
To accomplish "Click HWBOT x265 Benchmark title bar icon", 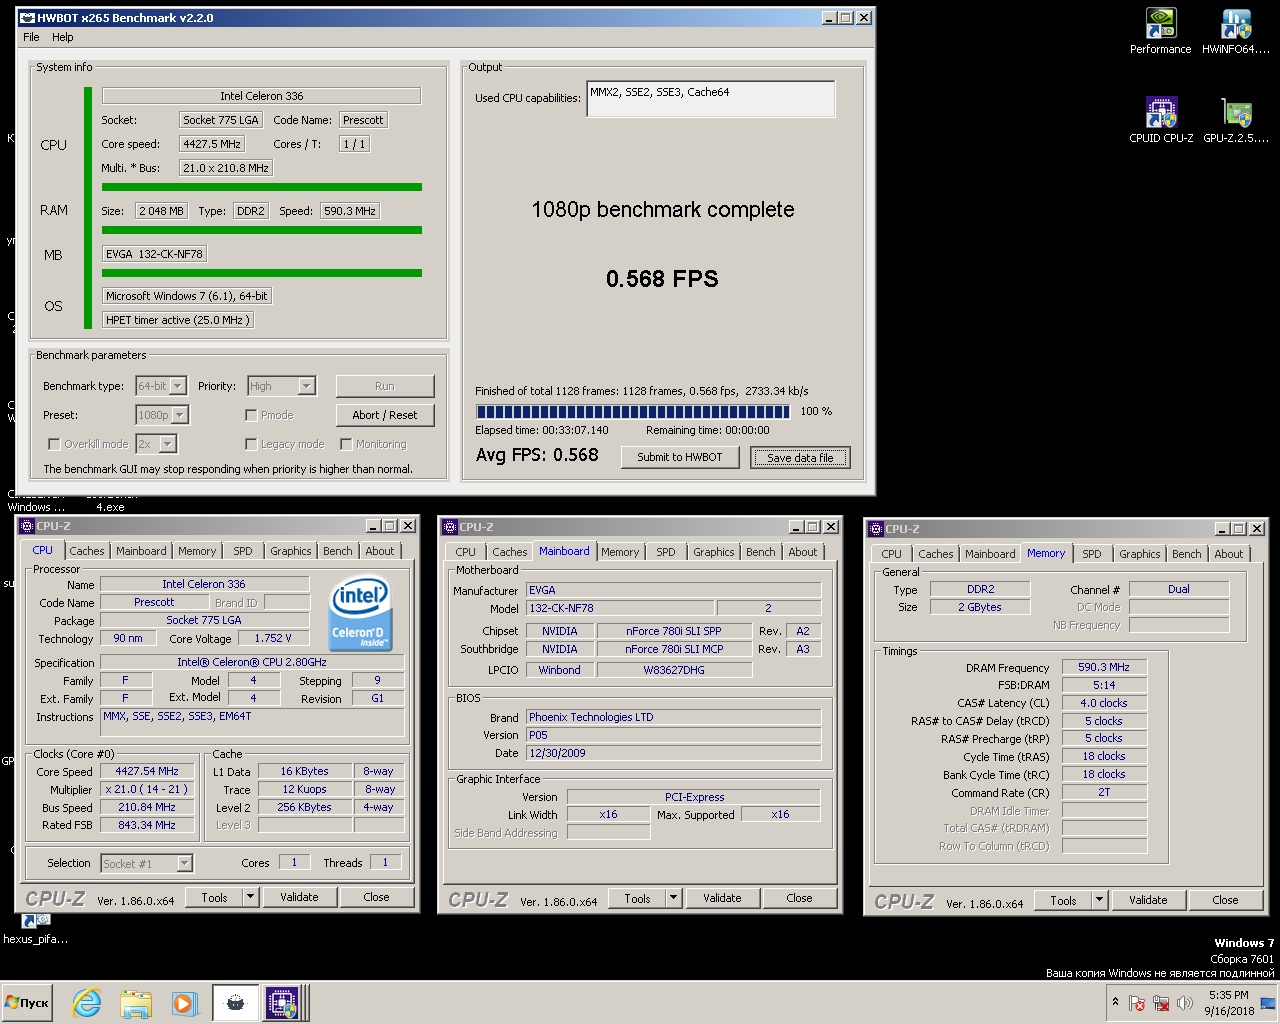I will tap(28, 17).
